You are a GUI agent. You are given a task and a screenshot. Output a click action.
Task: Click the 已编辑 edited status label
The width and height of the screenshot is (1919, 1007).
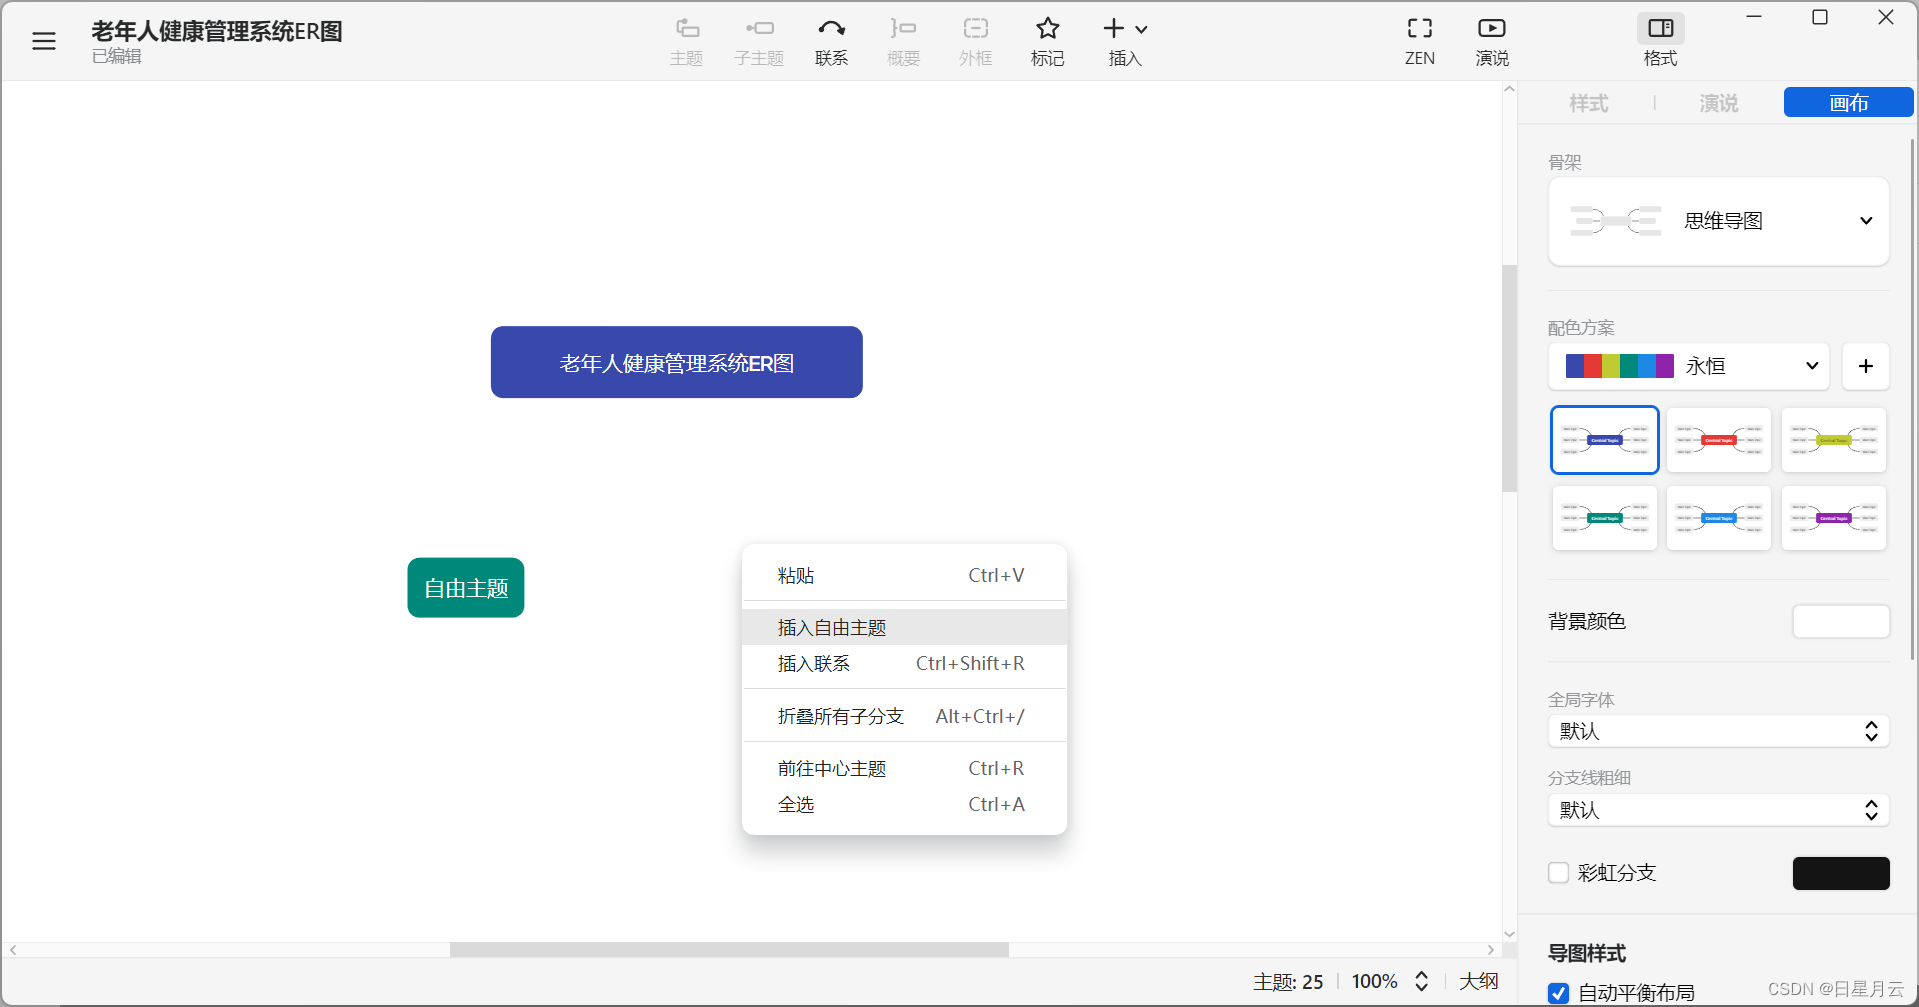tap(117, 56)
